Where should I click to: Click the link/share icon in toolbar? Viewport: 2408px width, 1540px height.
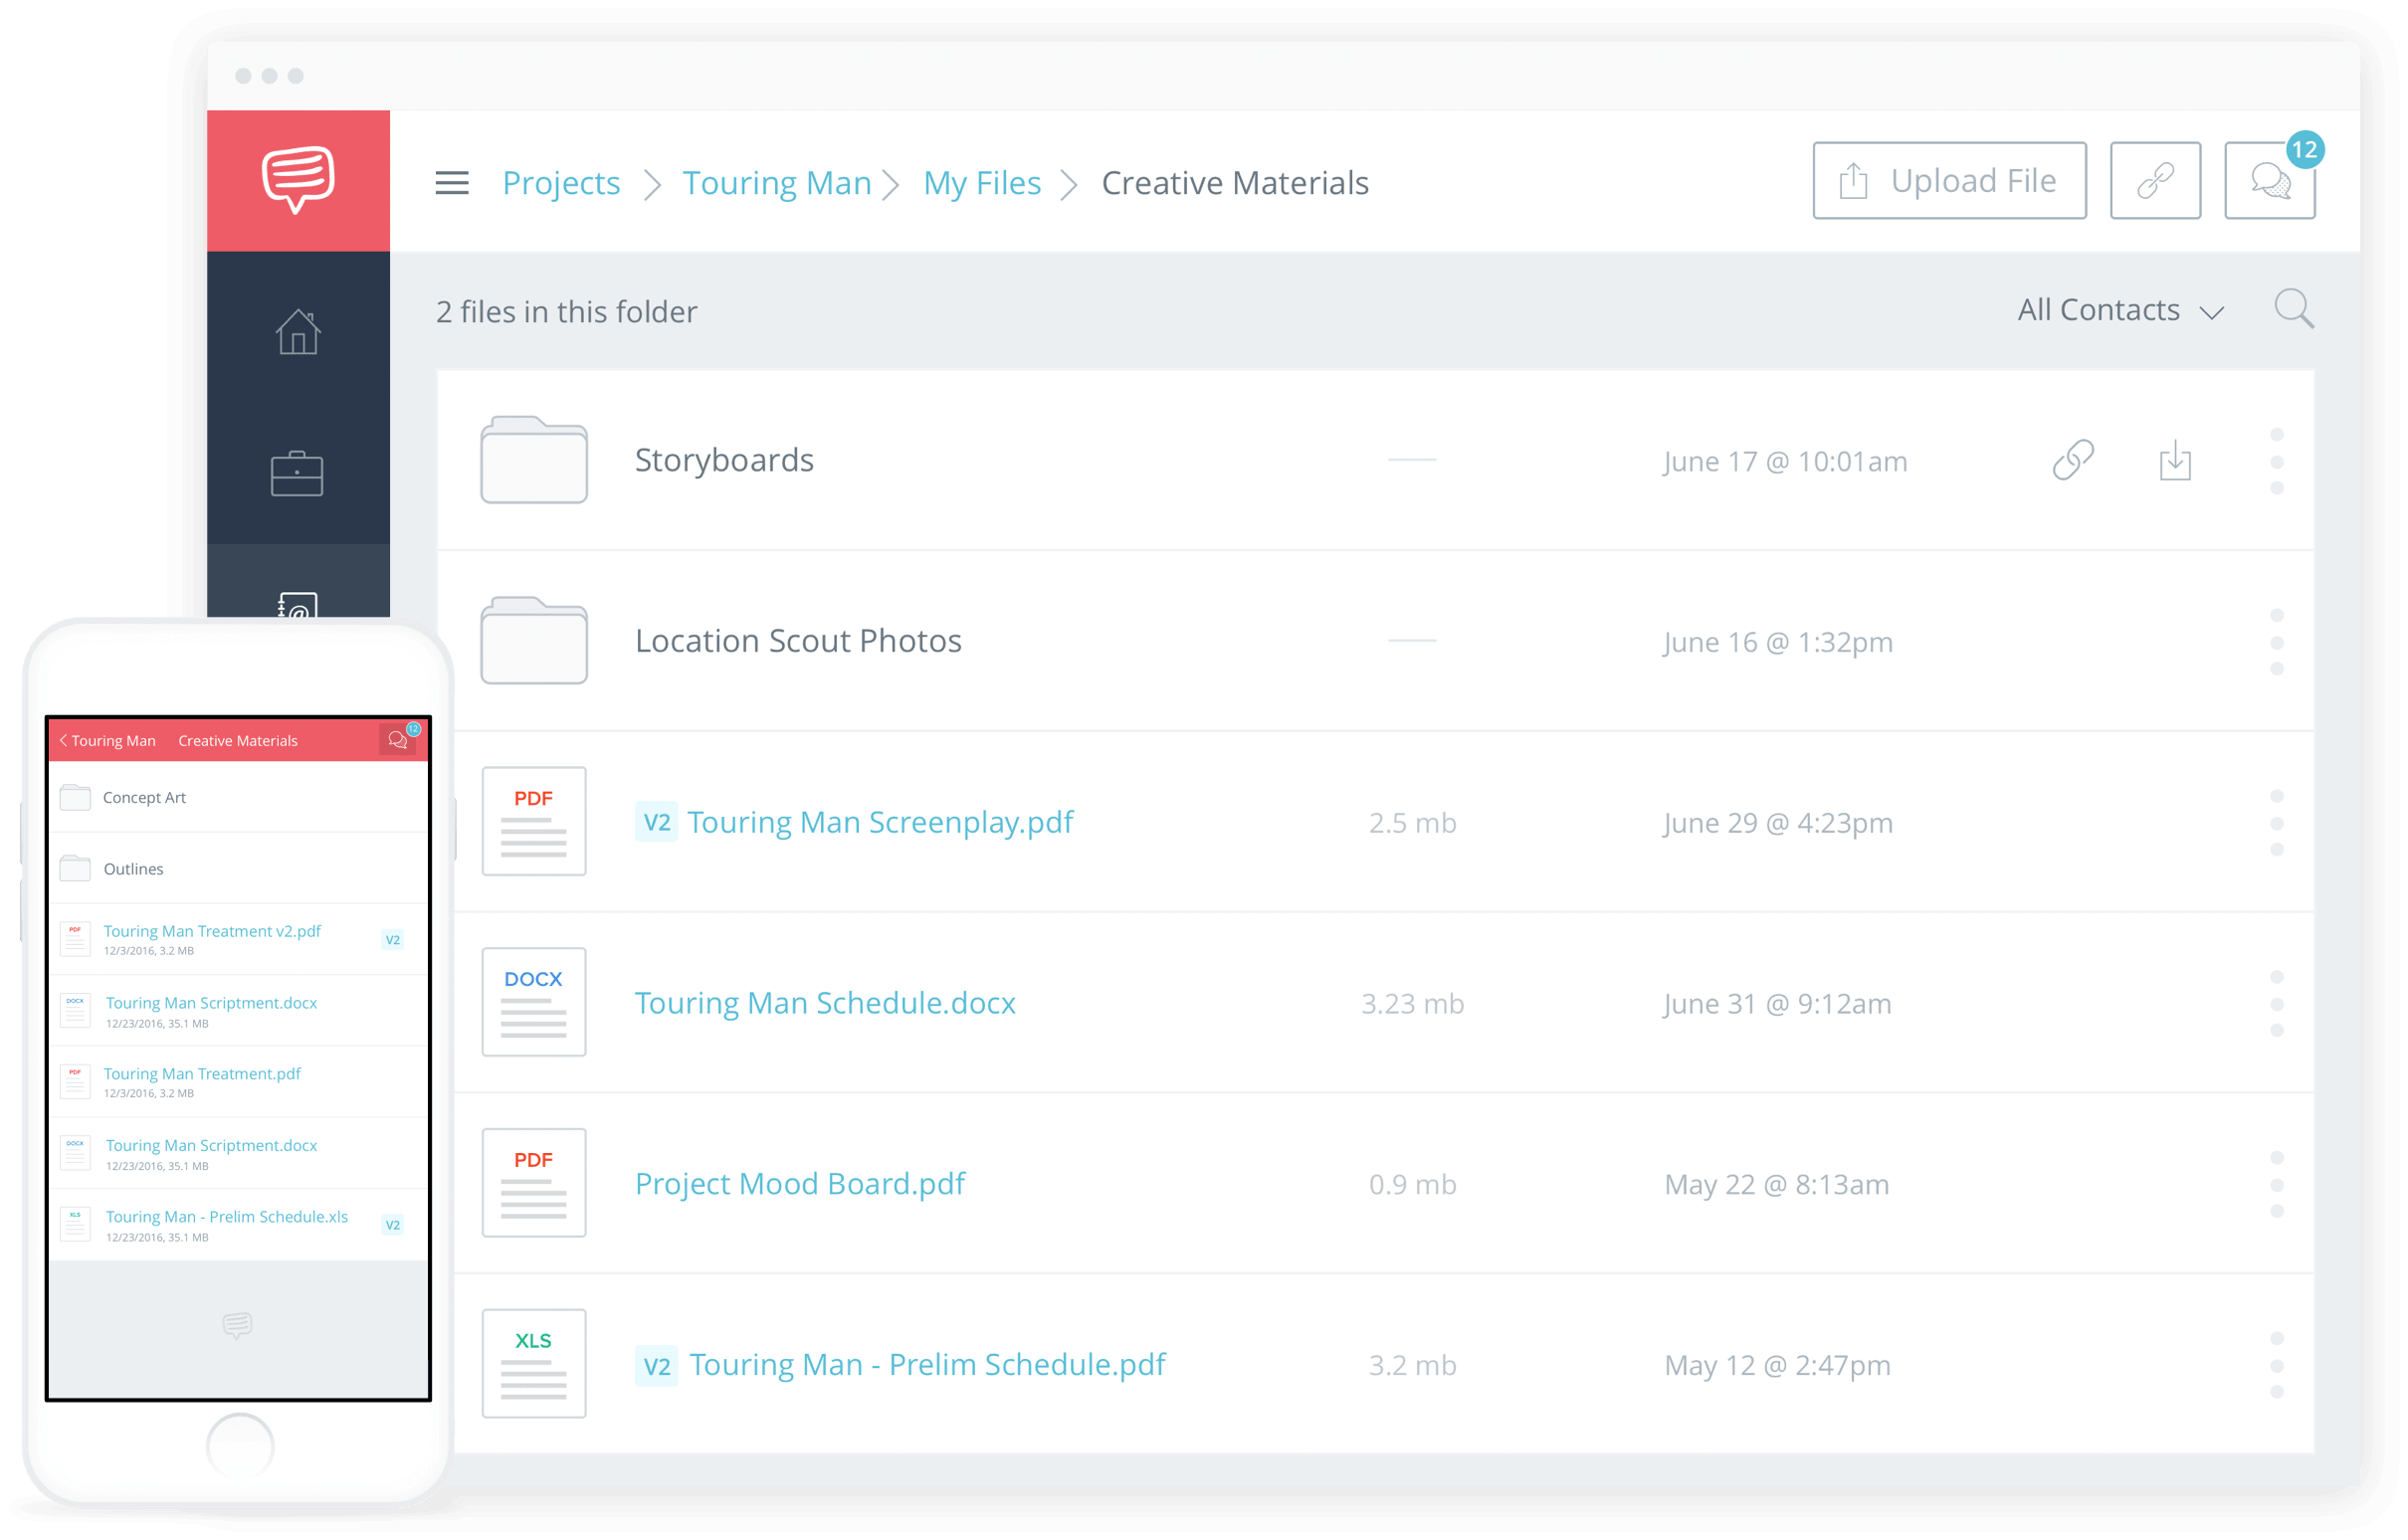2153,181
